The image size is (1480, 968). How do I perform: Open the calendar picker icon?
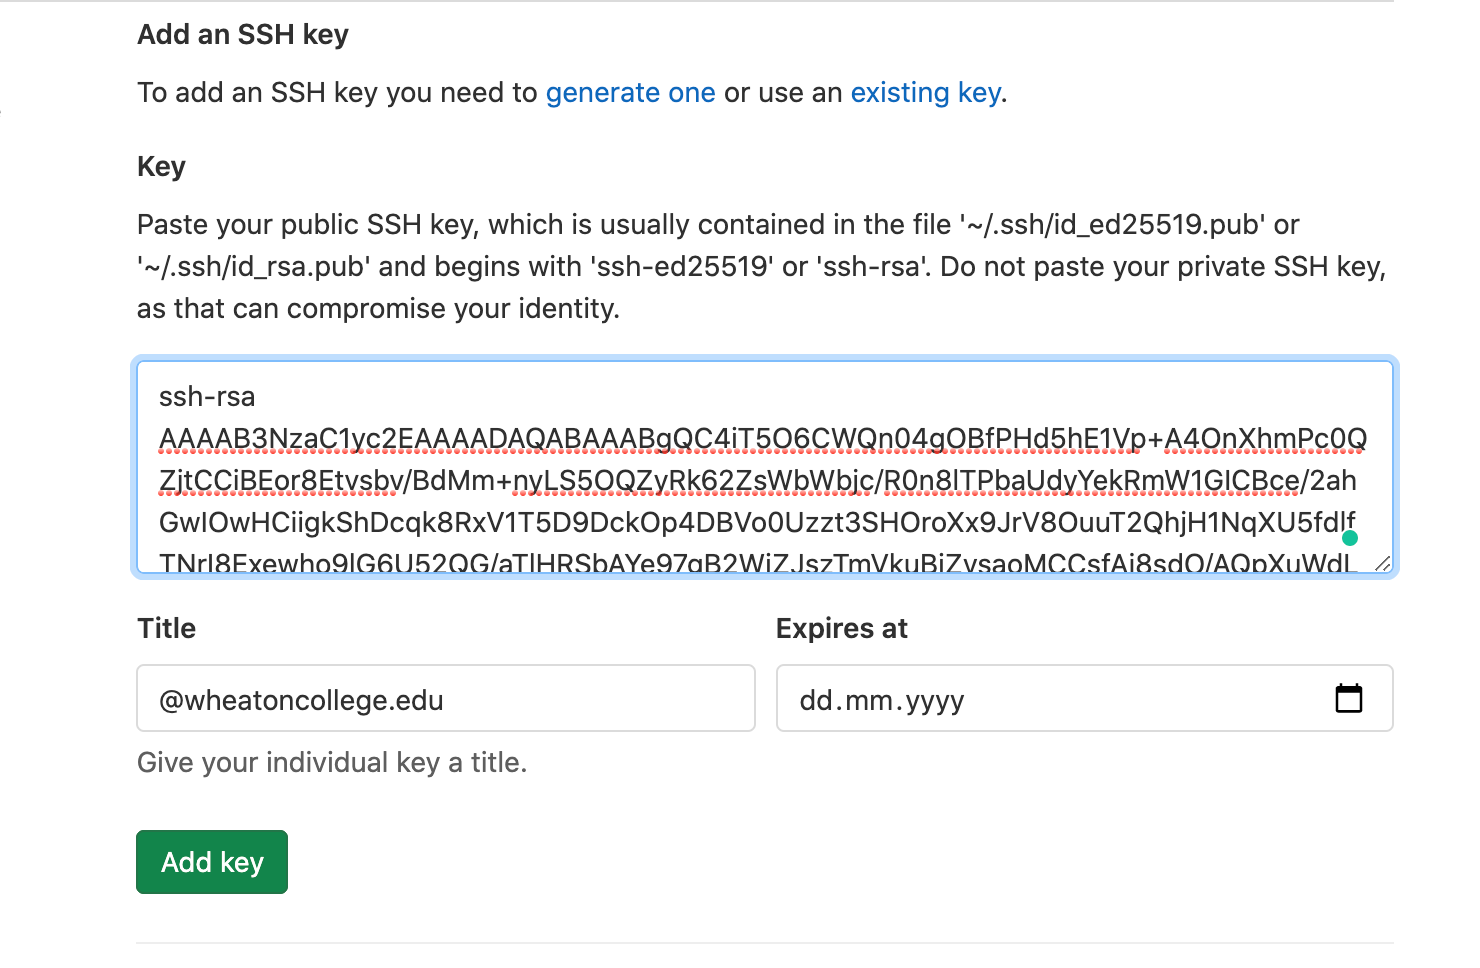click(x=1349, y=698)
